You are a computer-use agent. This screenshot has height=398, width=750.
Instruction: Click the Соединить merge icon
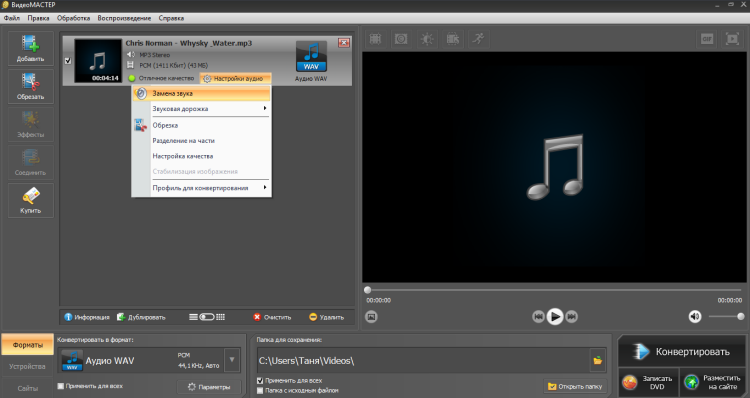(31, 162)
